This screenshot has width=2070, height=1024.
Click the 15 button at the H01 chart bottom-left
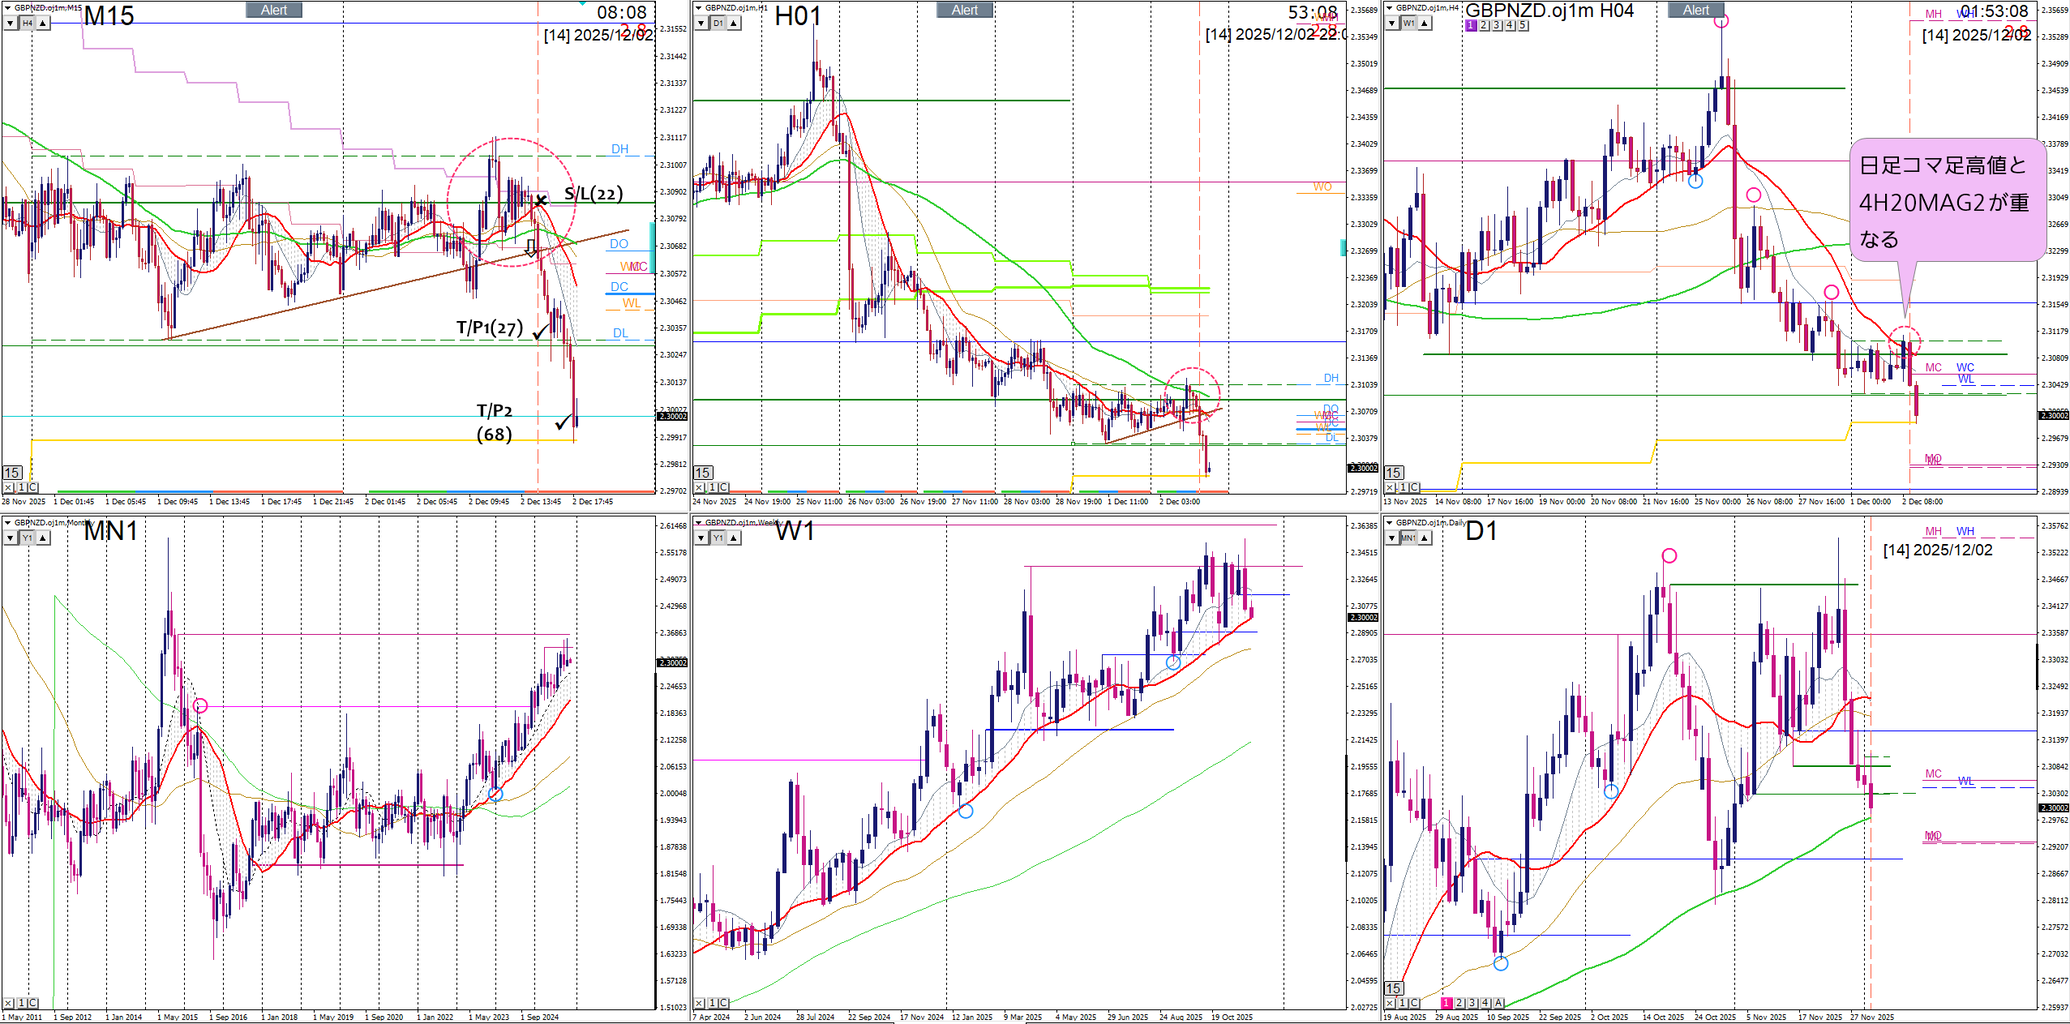703,472
